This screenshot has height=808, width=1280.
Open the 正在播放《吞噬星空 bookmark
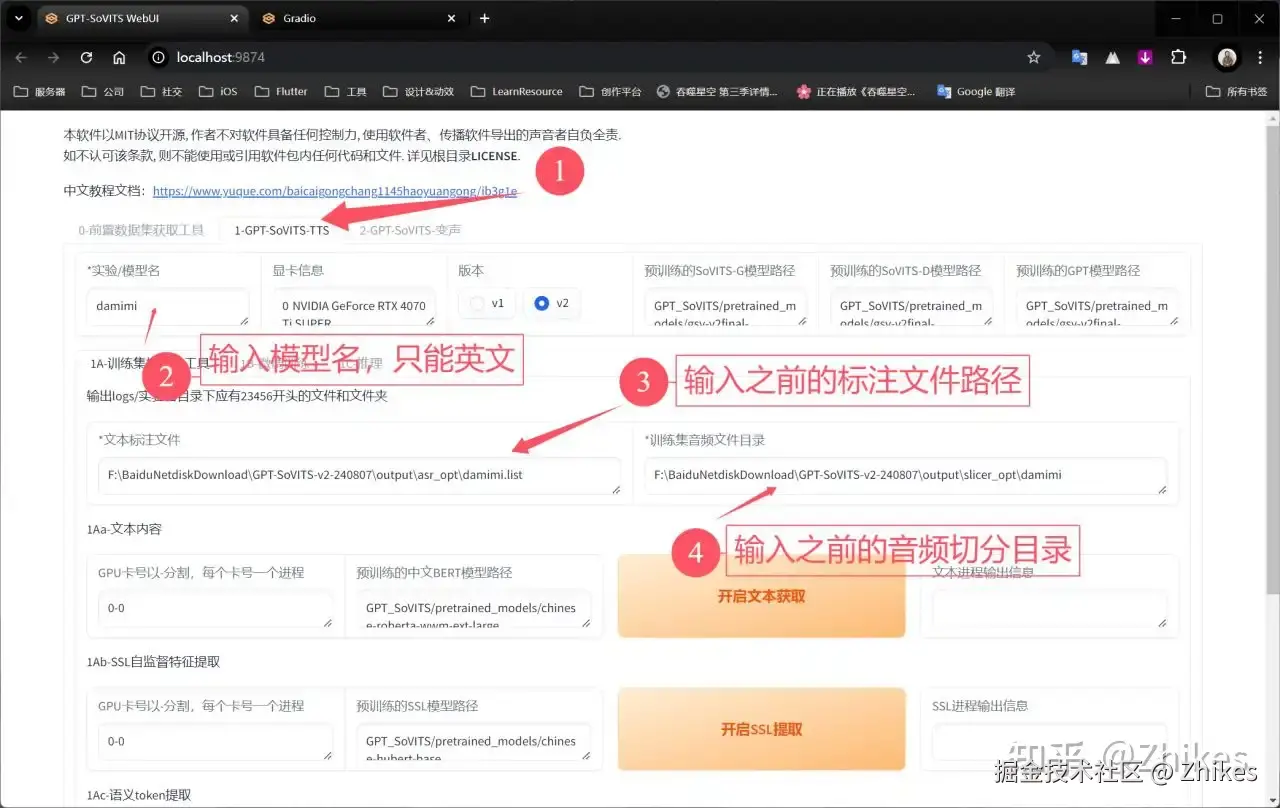click(856, 91)
